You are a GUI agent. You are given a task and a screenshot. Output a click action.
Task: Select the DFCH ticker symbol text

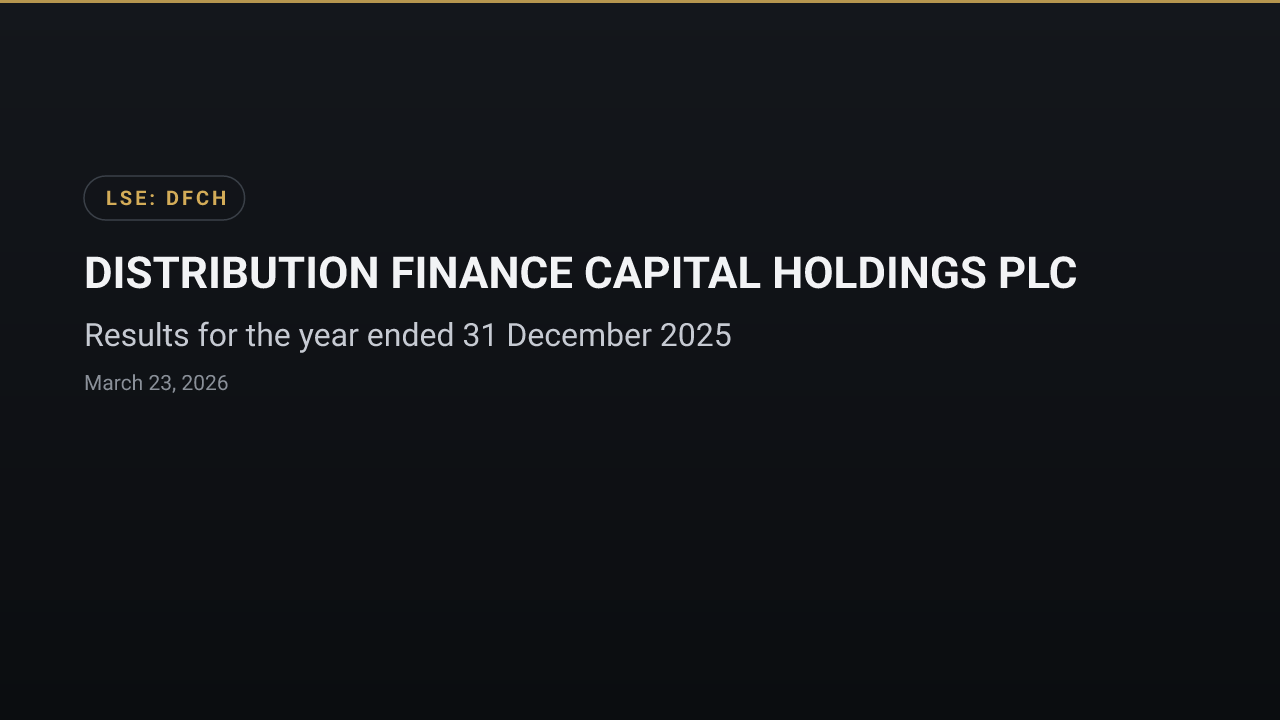point(197,198)
